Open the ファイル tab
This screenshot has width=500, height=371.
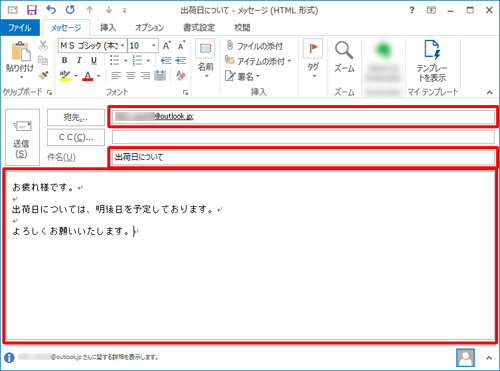pos(20,27)
